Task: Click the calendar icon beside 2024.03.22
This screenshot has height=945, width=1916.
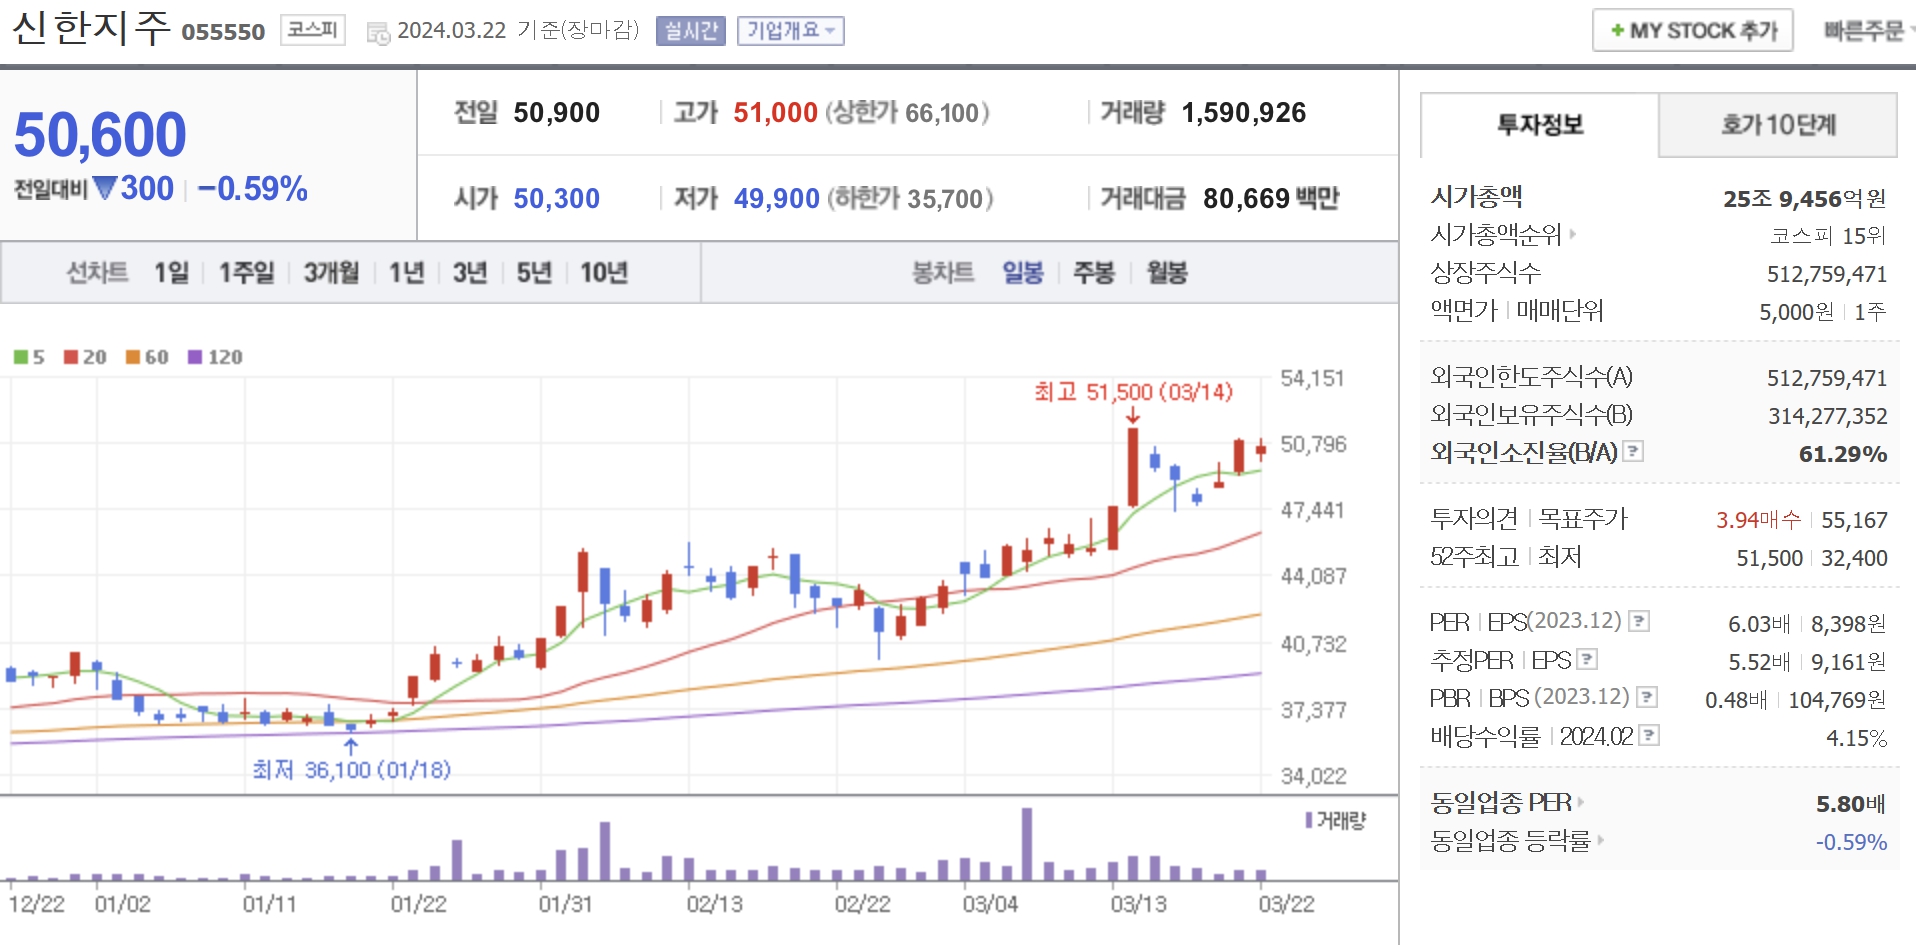Action: pos(378,32)
